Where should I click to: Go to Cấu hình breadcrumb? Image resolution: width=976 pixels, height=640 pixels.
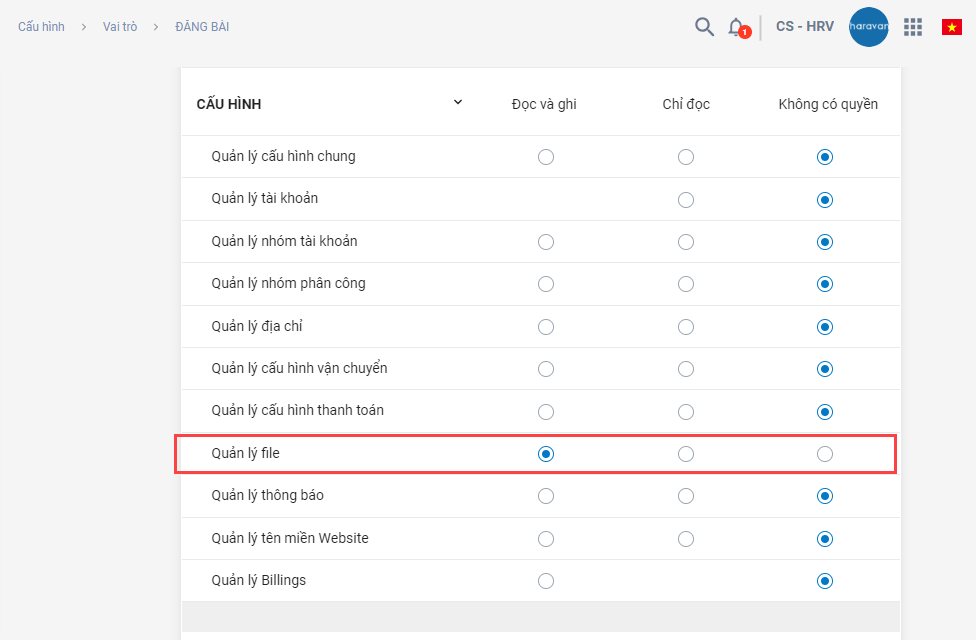41,27
